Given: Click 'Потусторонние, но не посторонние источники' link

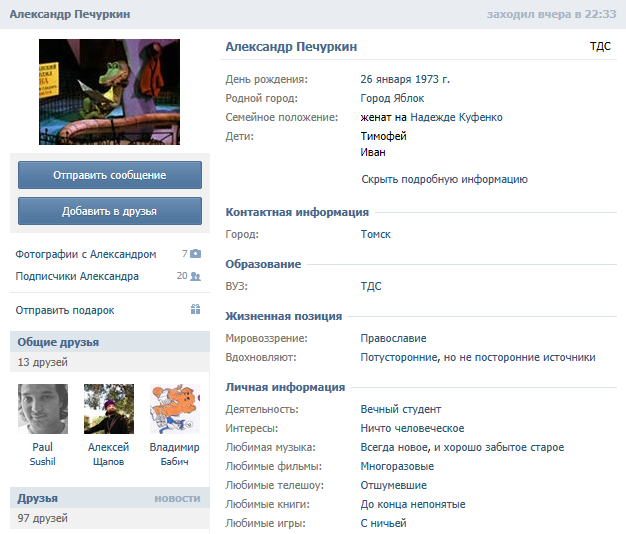Looking at the screenshot, I should pos(478,357).
